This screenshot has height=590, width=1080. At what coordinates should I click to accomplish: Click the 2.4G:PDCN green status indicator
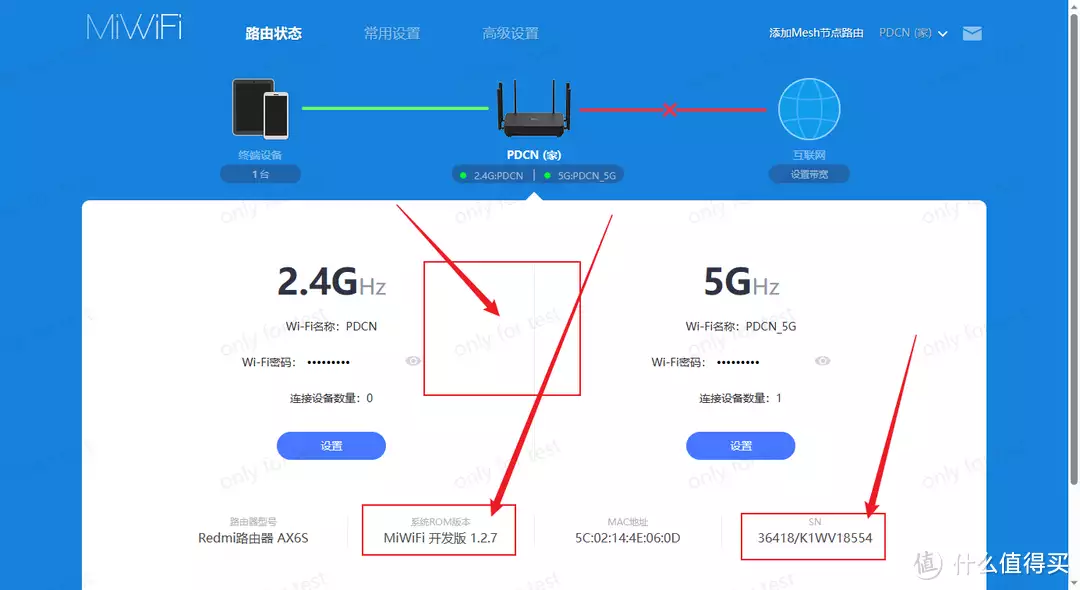click(492, 176)
